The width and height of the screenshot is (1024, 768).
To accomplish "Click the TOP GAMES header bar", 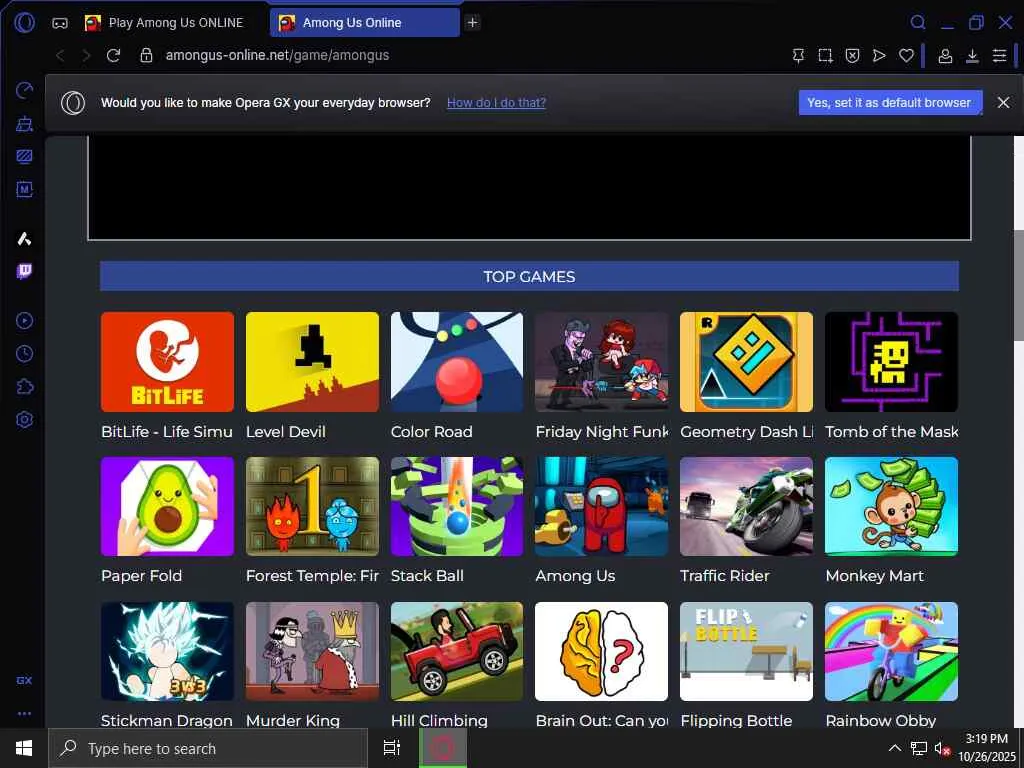I will [x=529, y=276].
